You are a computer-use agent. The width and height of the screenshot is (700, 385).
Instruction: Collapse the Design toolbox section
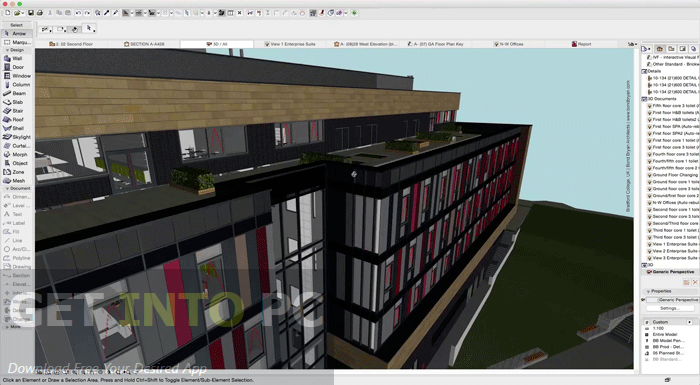[x=8, y=50]
